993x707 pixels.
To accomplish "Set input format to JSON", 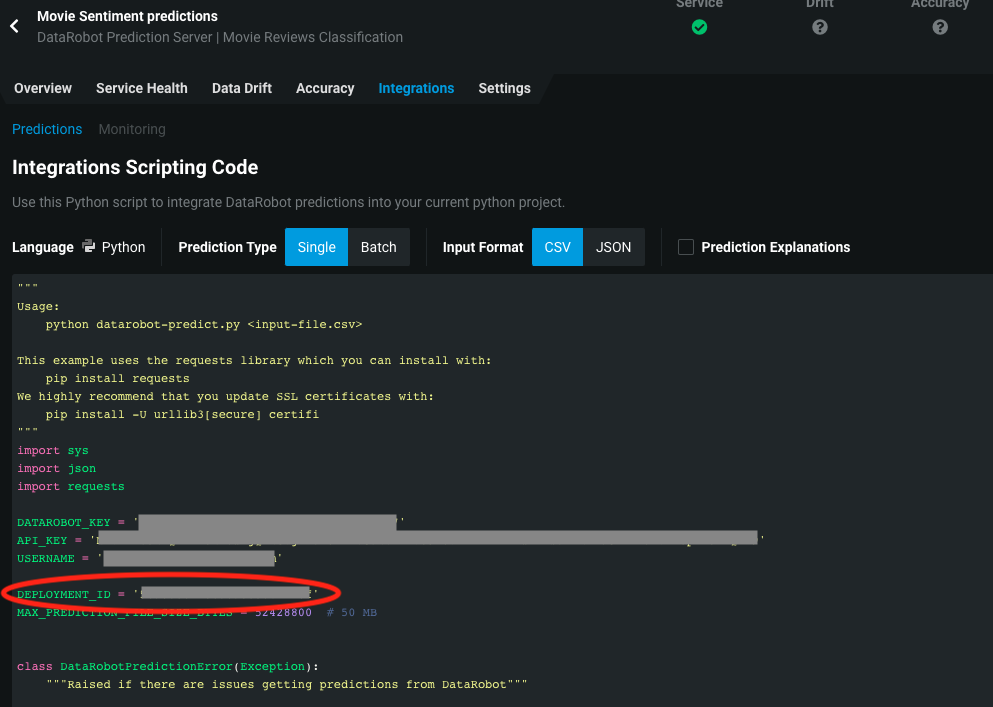I will (614, 247).
